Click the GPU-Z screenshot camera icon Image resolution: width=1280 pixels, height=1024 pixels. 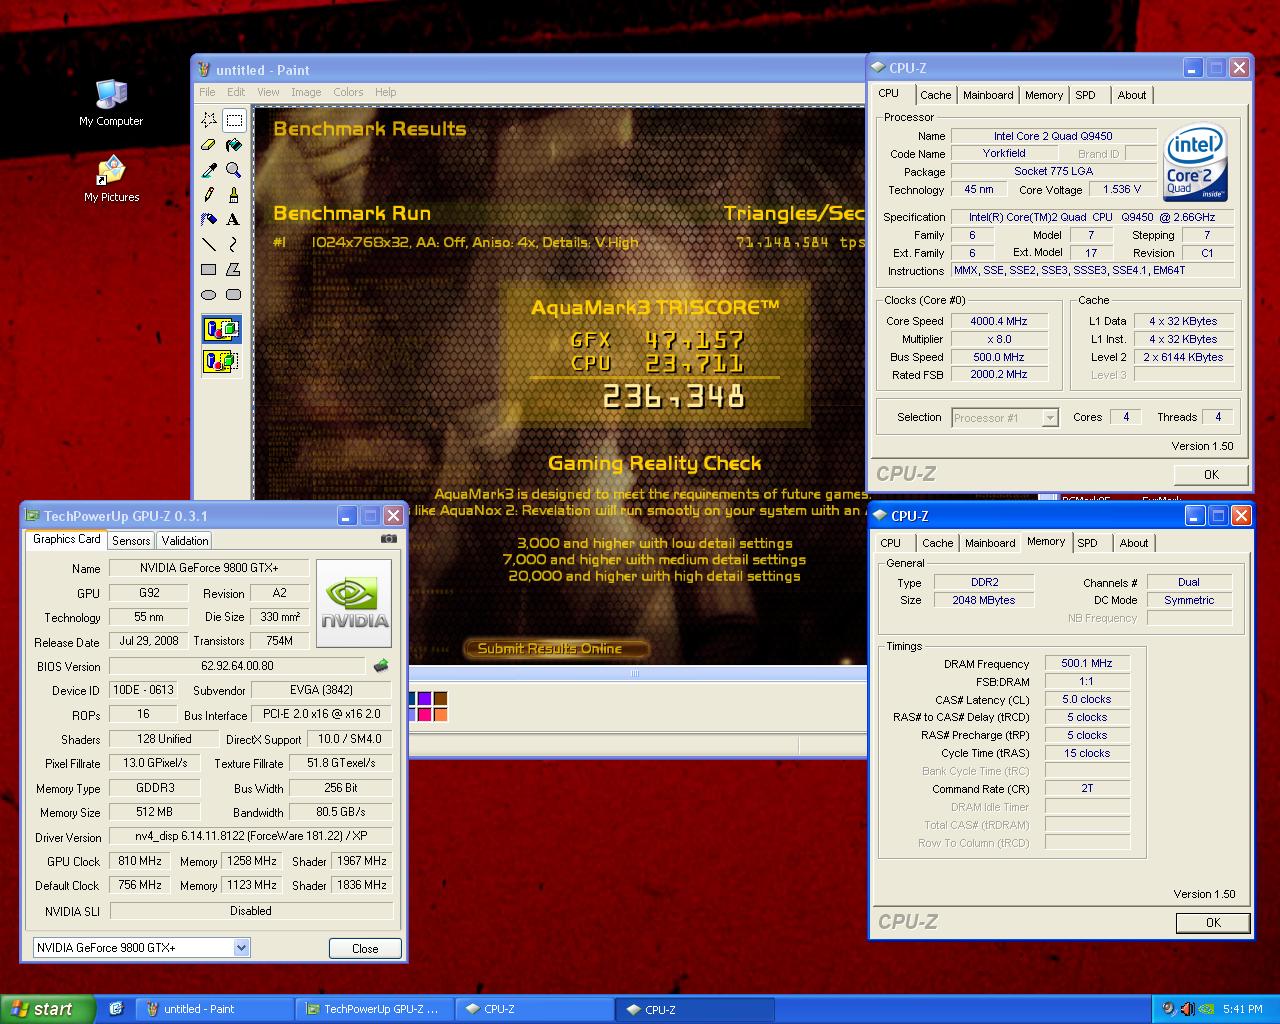point(389,538)
